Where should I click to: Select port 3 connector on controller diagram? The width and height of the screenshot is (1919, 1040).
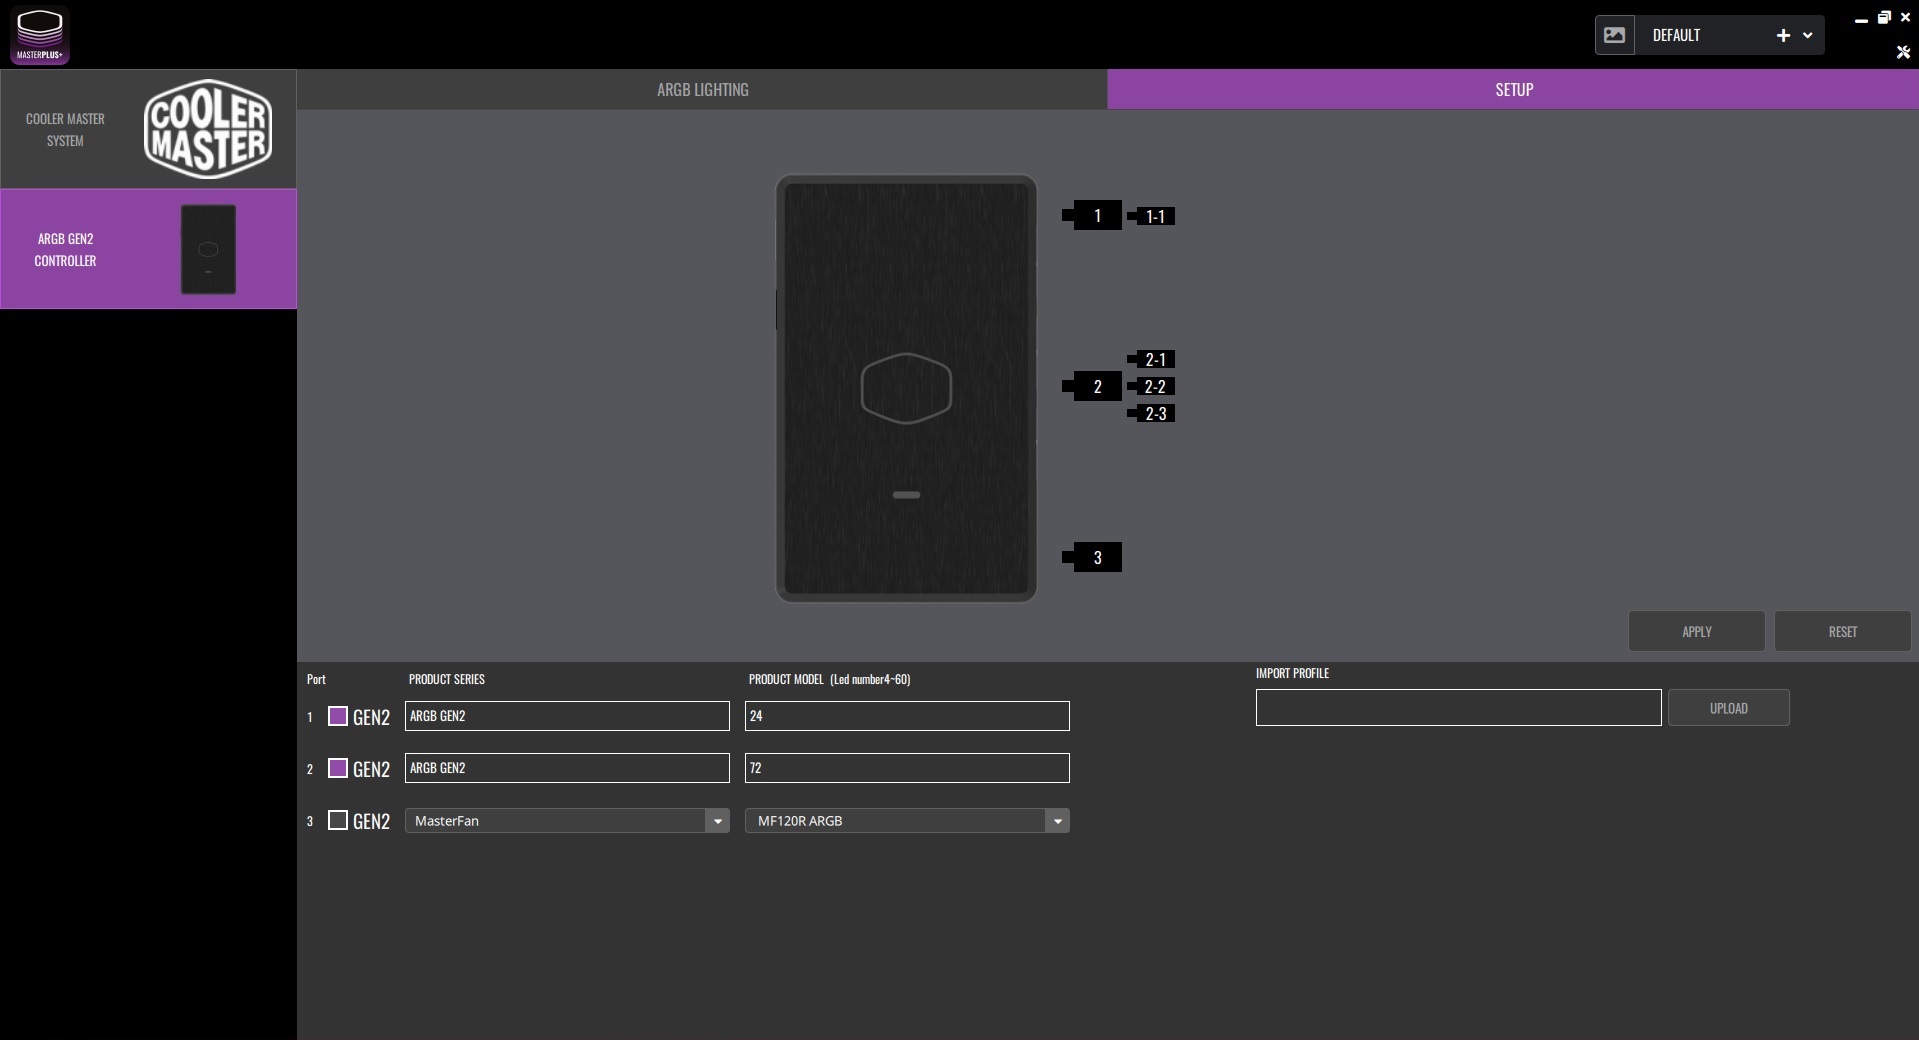[1096, 558]
